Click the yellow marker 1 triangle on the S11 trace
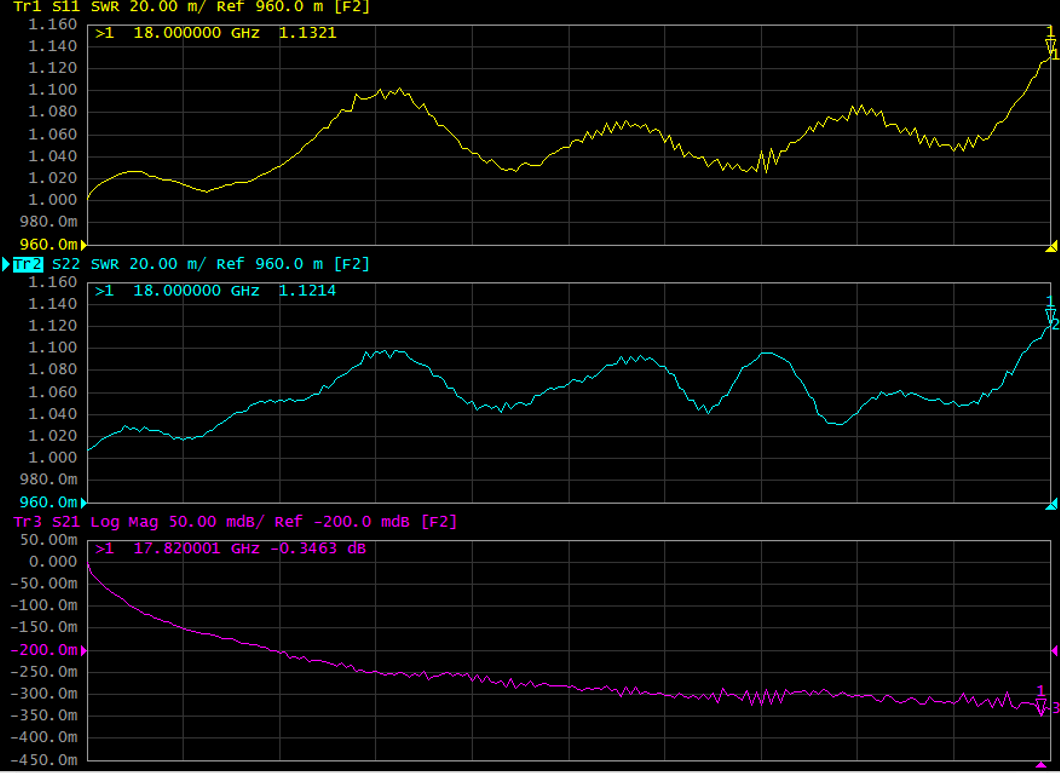 point(1050,46)
